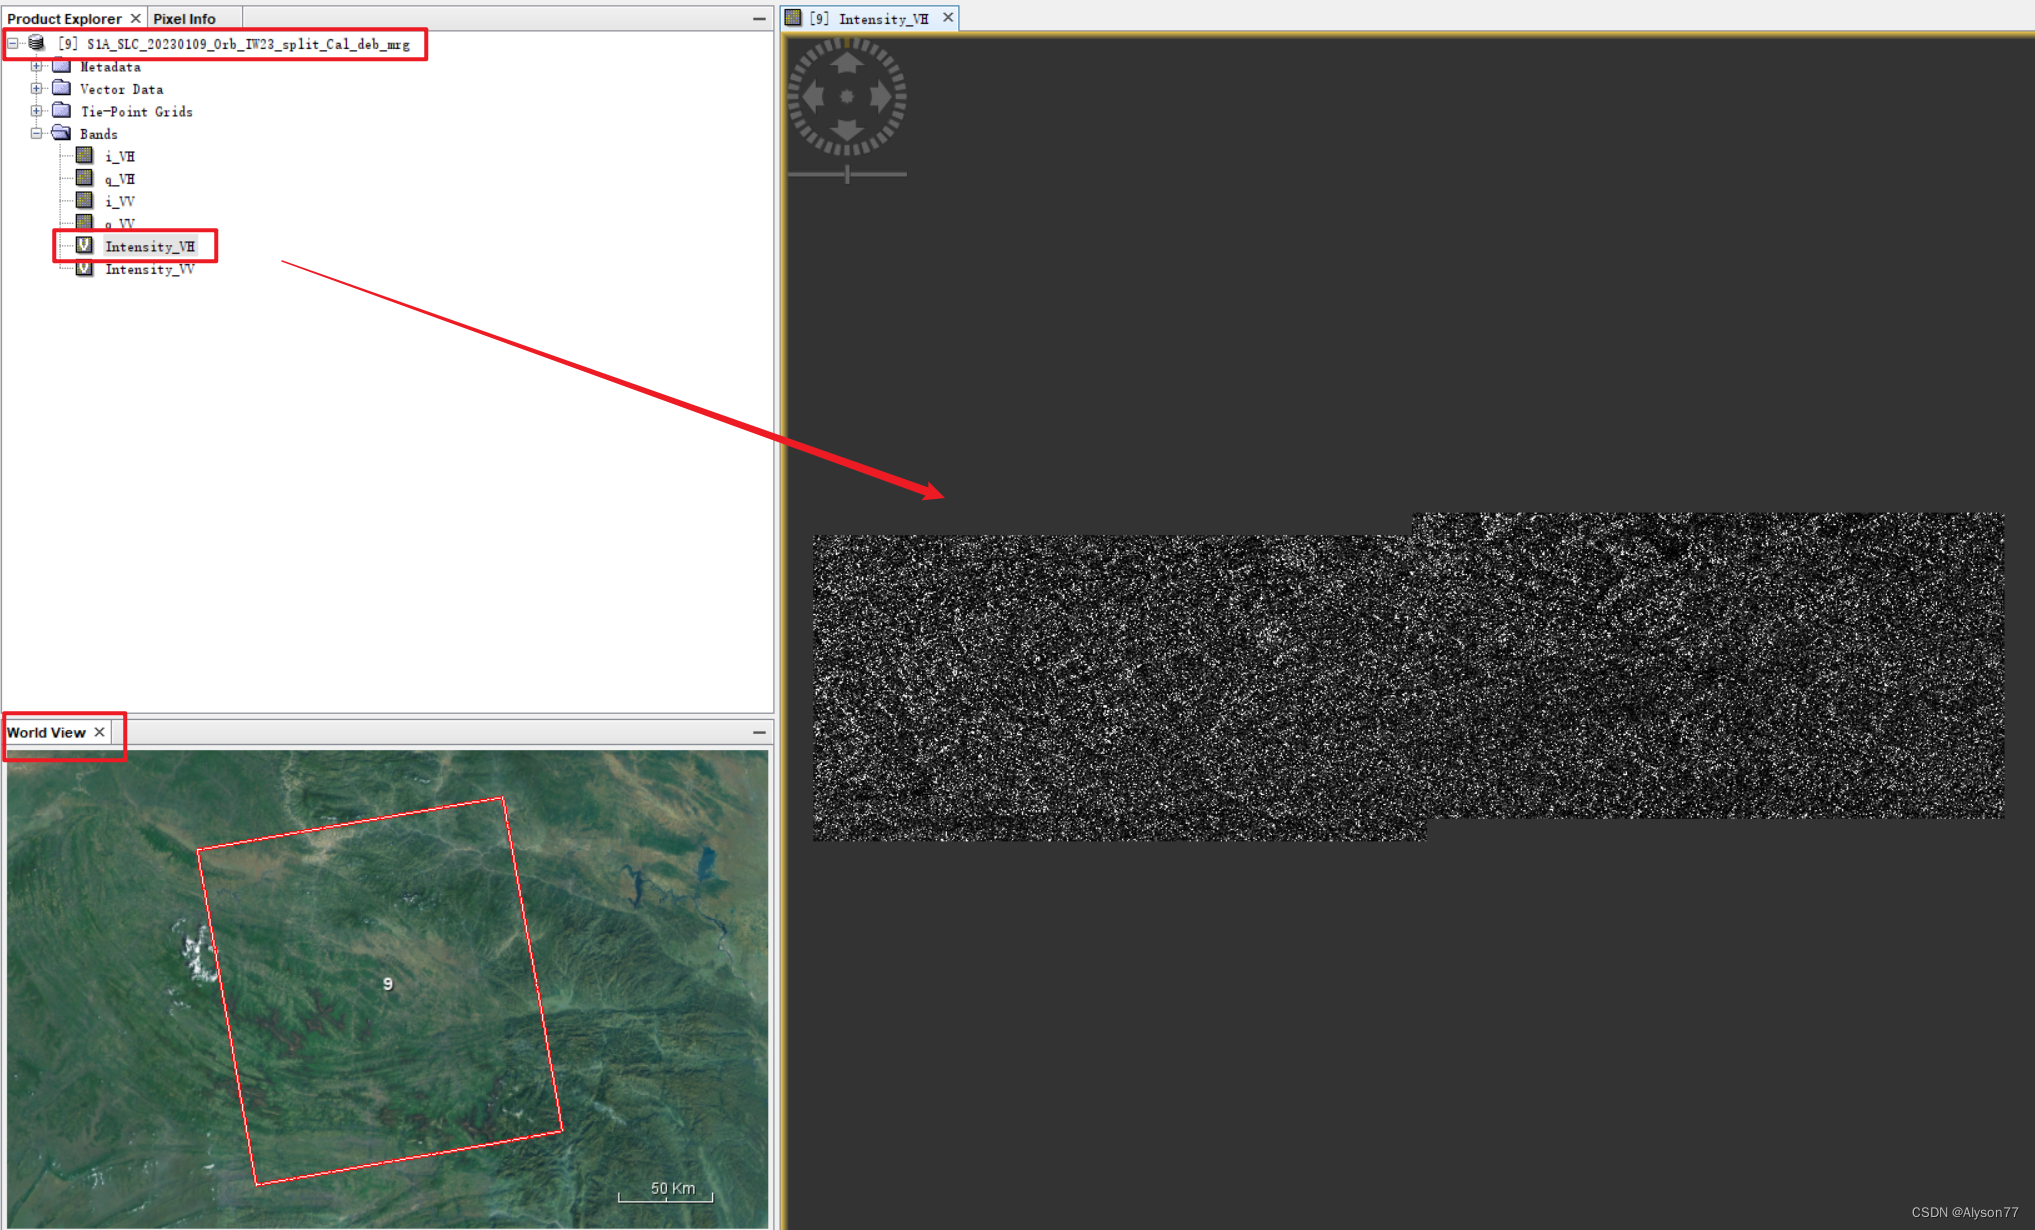Collapse the product [9] root node
Image resolution: width=2035 pixels, height=1230 pixels.
coord(13,43)
